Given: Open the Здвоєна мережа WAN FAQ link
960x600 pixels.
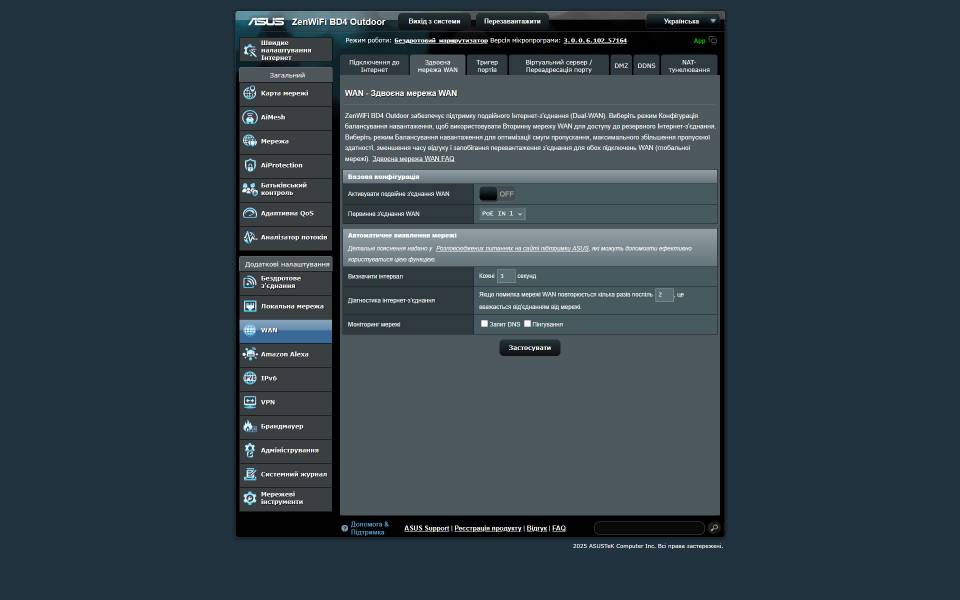Looking at the screenshot, I should tap(413, 159).
